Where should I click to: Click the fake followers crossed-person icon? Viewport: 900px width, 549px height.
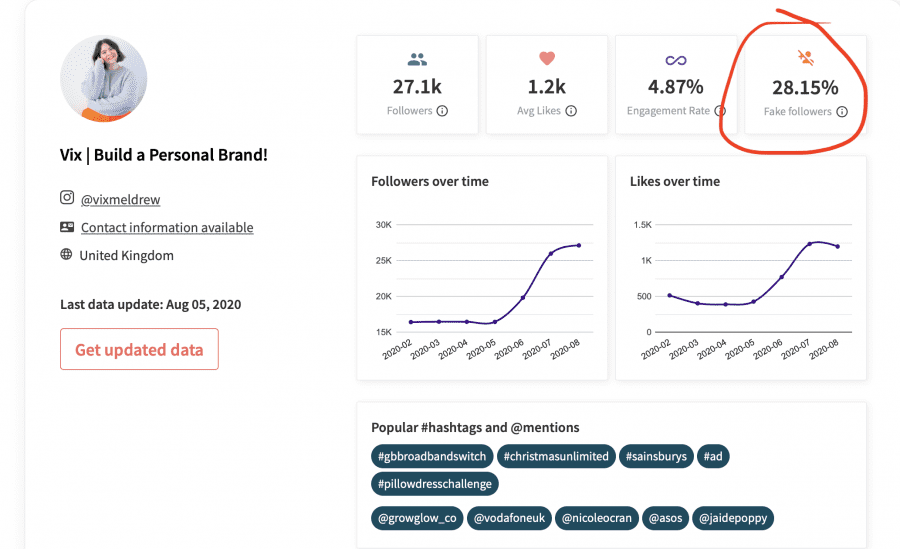806,57
